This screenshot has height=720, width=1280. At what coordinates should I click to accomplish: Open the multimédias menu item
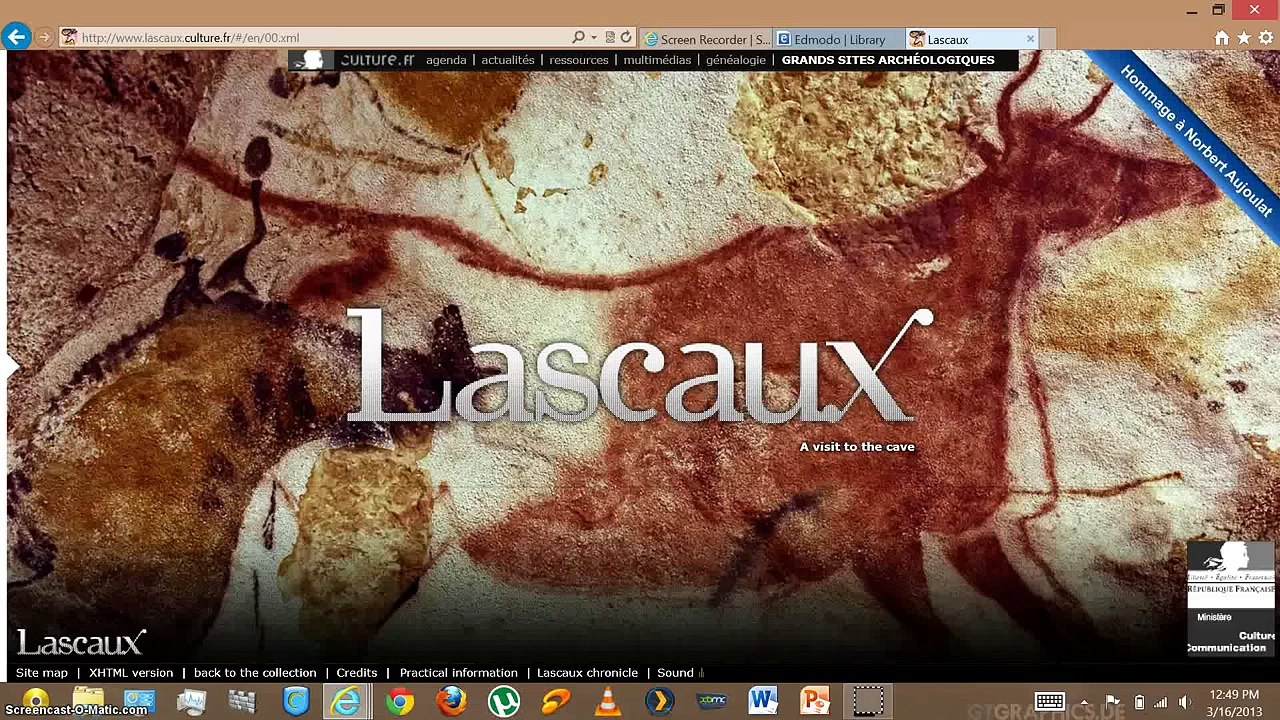click(657, 60)
